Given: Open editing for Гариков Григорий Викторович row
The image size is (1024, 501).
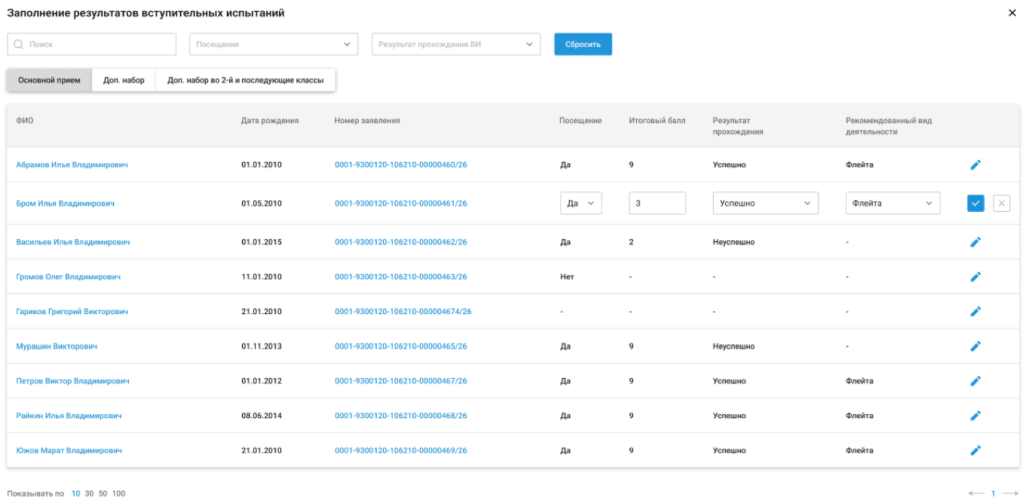Looking at the screenshot, I should 975,312.
